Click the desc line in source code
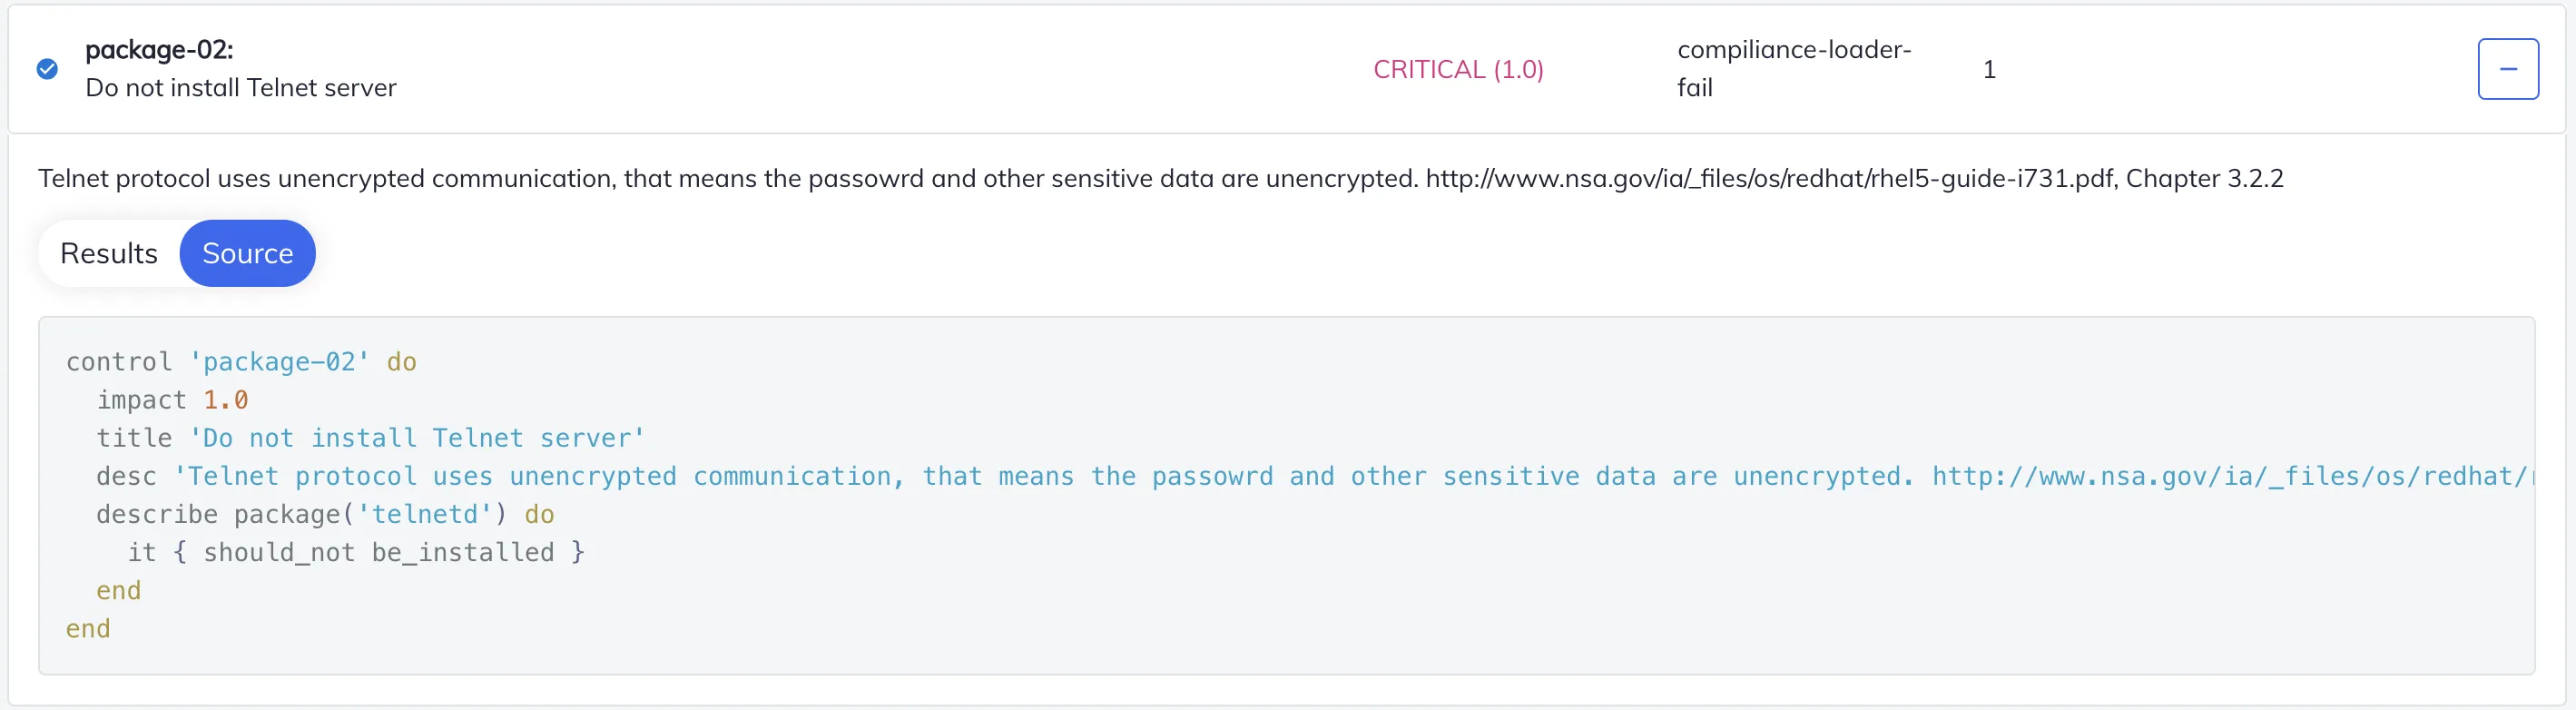Image resolution: width=2576 pixels, height=710 pixels. (1314, 476)
